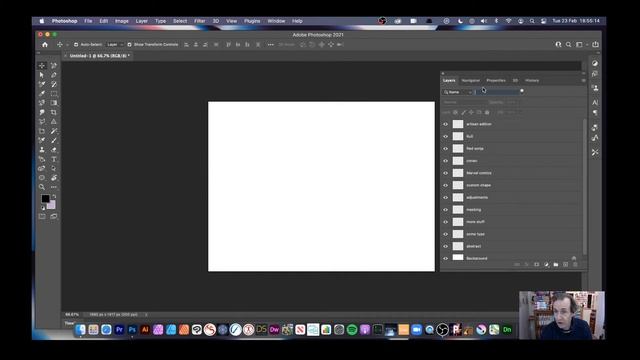Viewport: 640px width, 360px height.
Task: Open the Edit Toolbar three-dots button
Action: (53, 187)
